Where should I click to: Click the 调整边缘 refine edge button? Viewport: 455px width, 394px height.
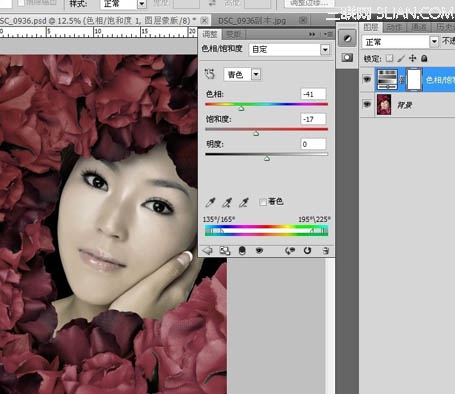309,3
